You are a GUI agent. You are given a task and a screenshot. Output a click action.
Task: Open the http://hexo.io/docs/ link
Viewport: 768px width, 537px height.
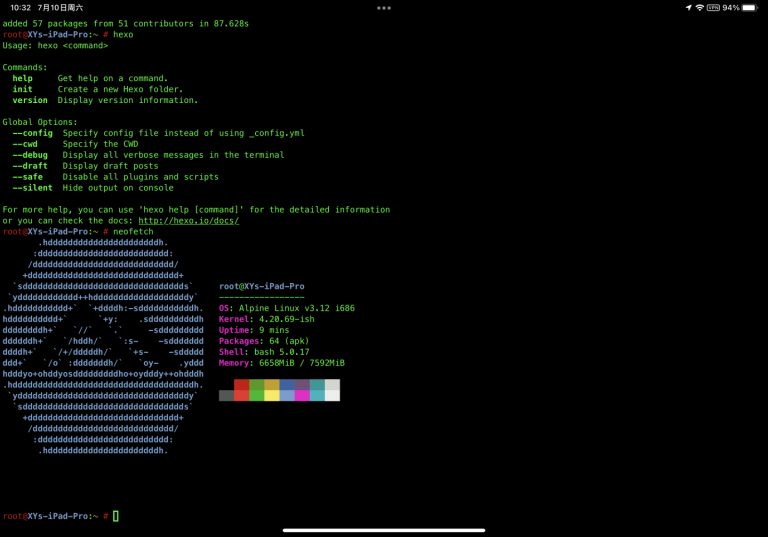pyautogui.click(x=188, y=220)
